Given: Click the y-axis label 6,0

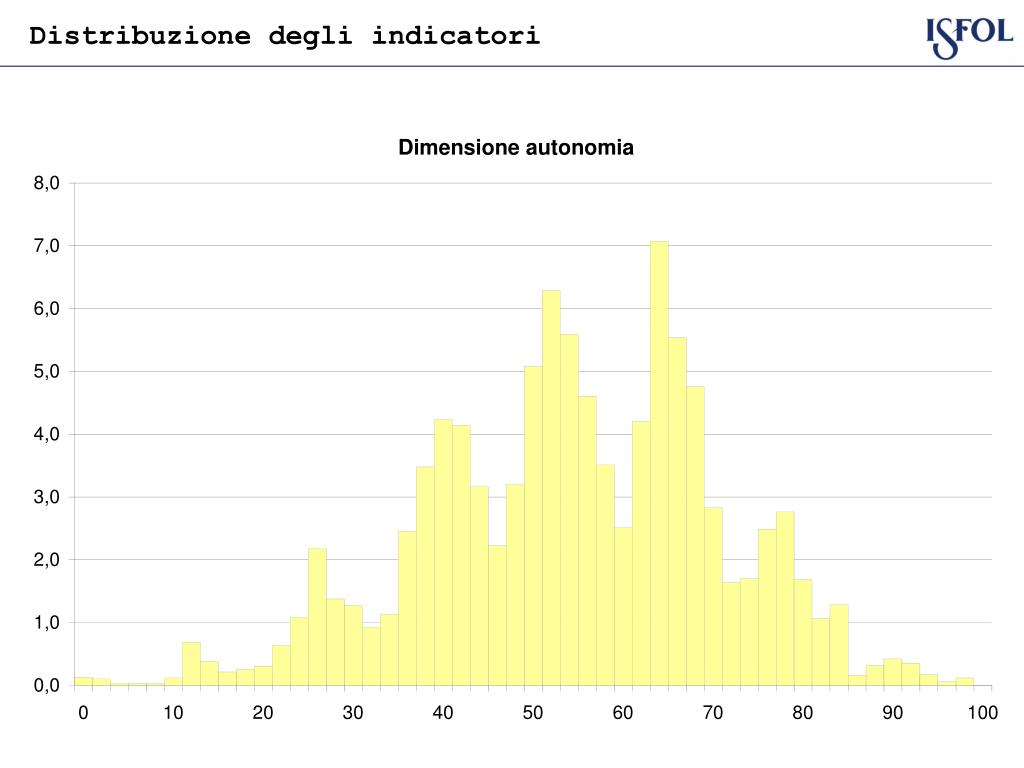Looking at the screenshot, I should click(x=46, y=308).
